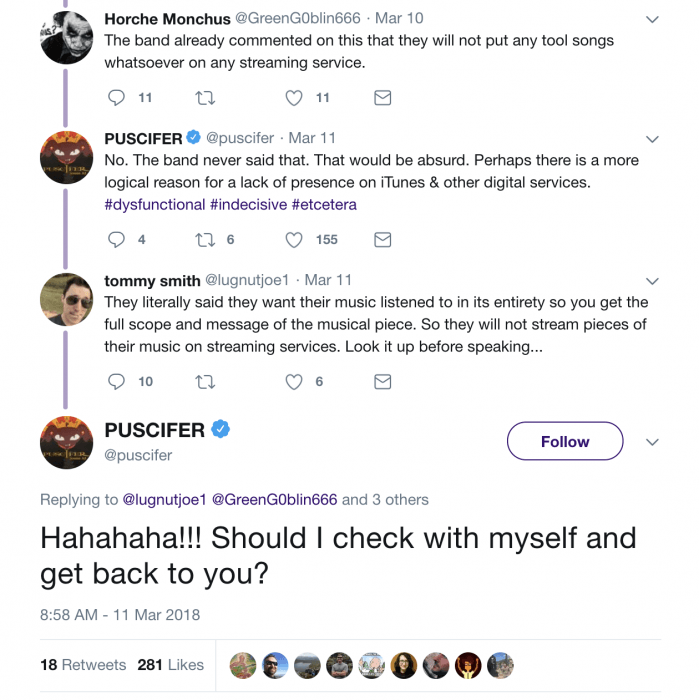
Task: Open dropdown chevron beside Follow button
Action: pos(652,442)
